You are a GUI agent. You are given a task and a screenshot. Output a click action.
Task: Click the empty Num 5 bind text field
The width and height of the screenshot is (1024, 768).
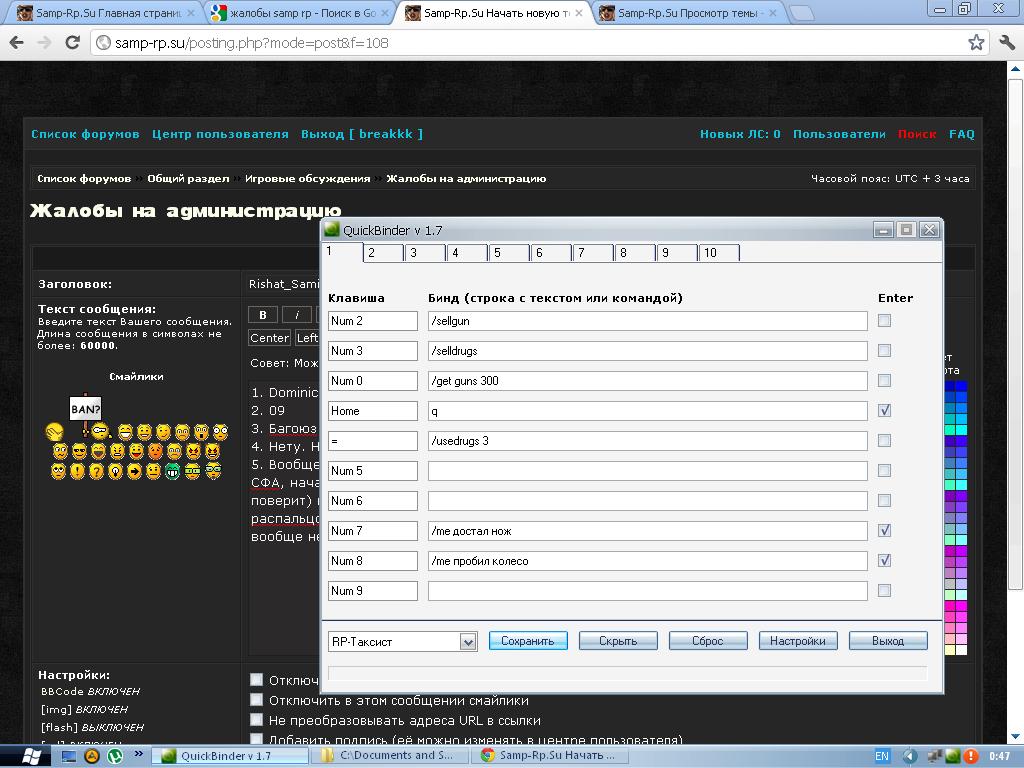pyautogui.click(x=647, y=471)
